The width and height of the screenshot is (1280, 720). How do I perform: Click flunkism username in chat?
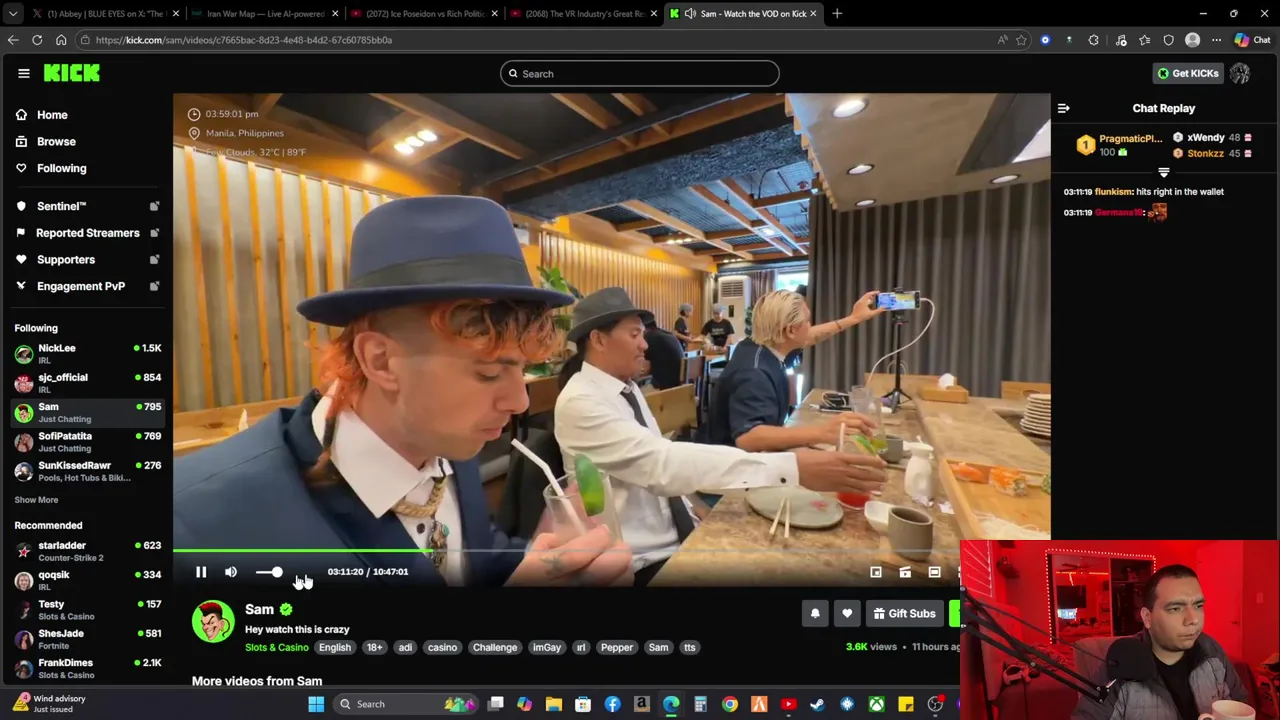click(x=1113, y=192)
